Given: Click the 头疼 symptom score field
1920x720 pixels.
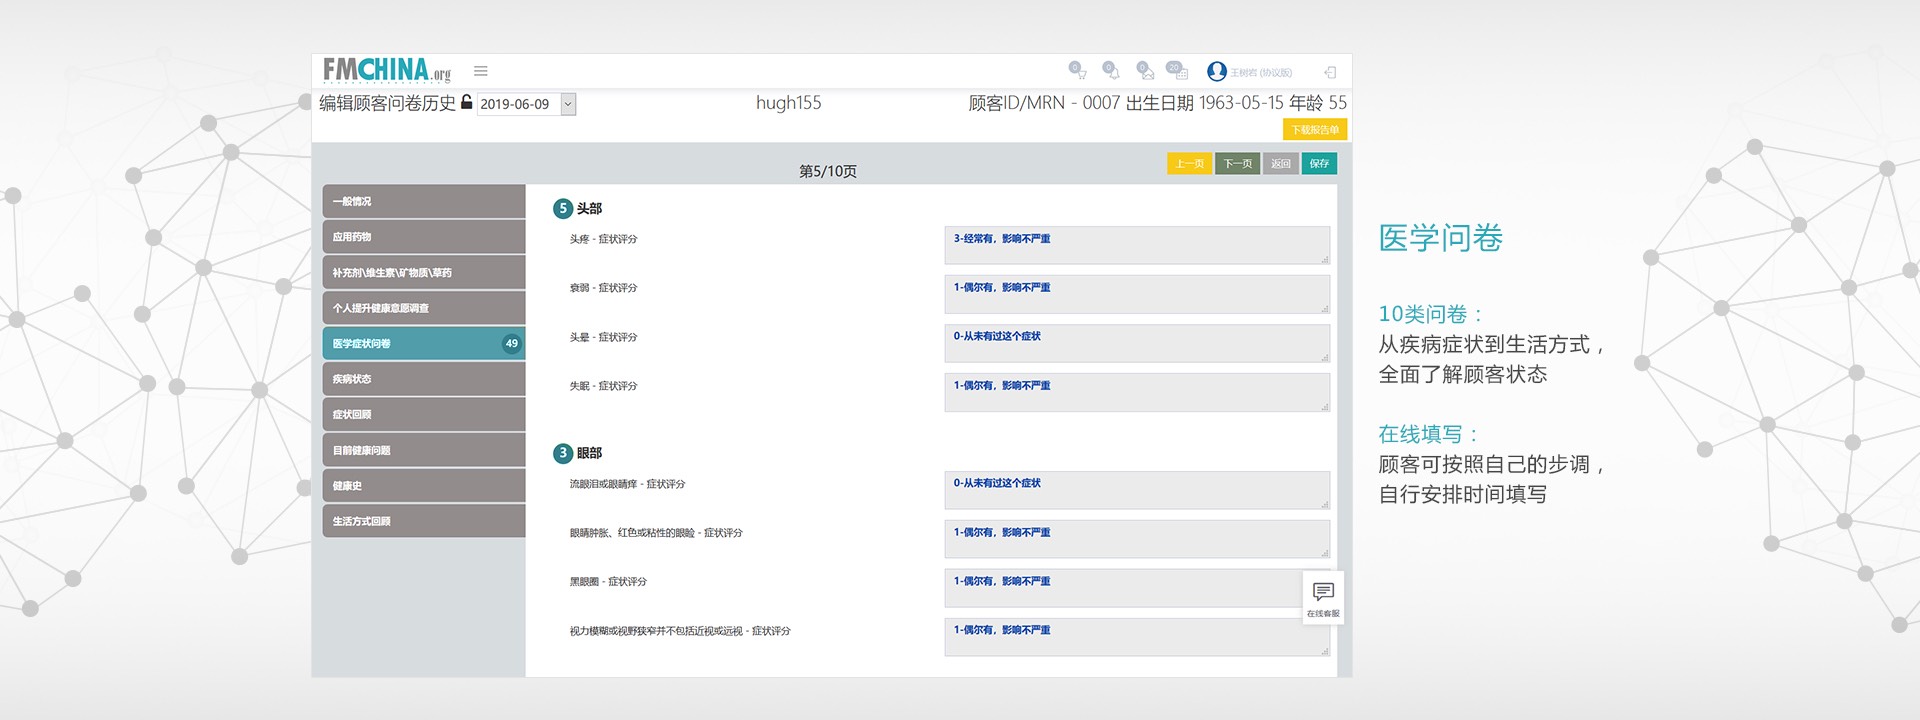Looking at the screenshot, I should click(1136, 245).
